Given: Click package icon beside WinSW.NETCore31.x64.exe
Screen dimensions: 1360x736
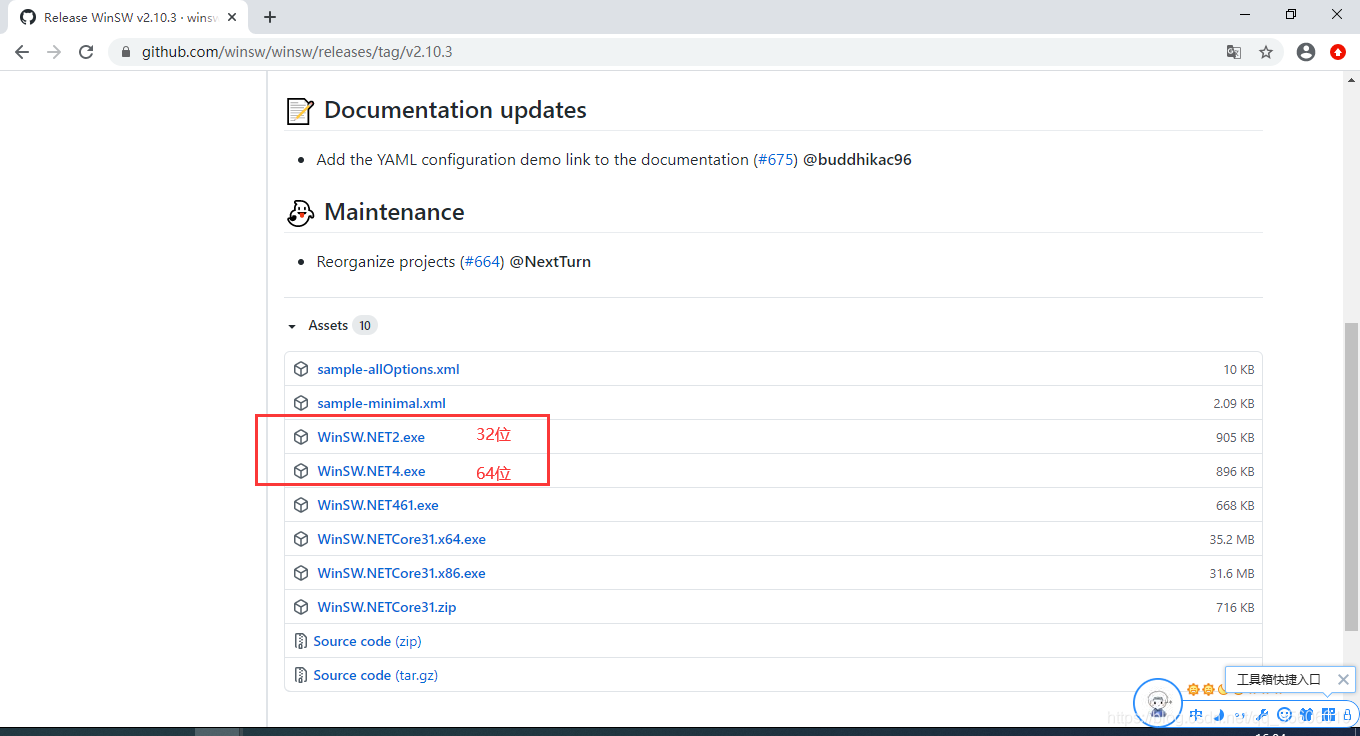Looking at the screenshot, I should click(301, 539).
